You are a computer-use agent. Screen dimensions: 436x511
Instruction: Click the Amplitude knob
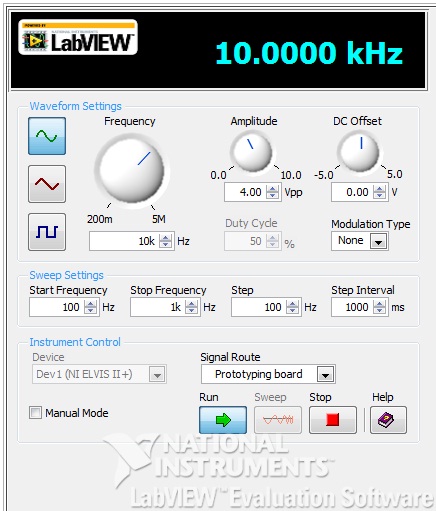pyautogui.click(x=252, y=152)
